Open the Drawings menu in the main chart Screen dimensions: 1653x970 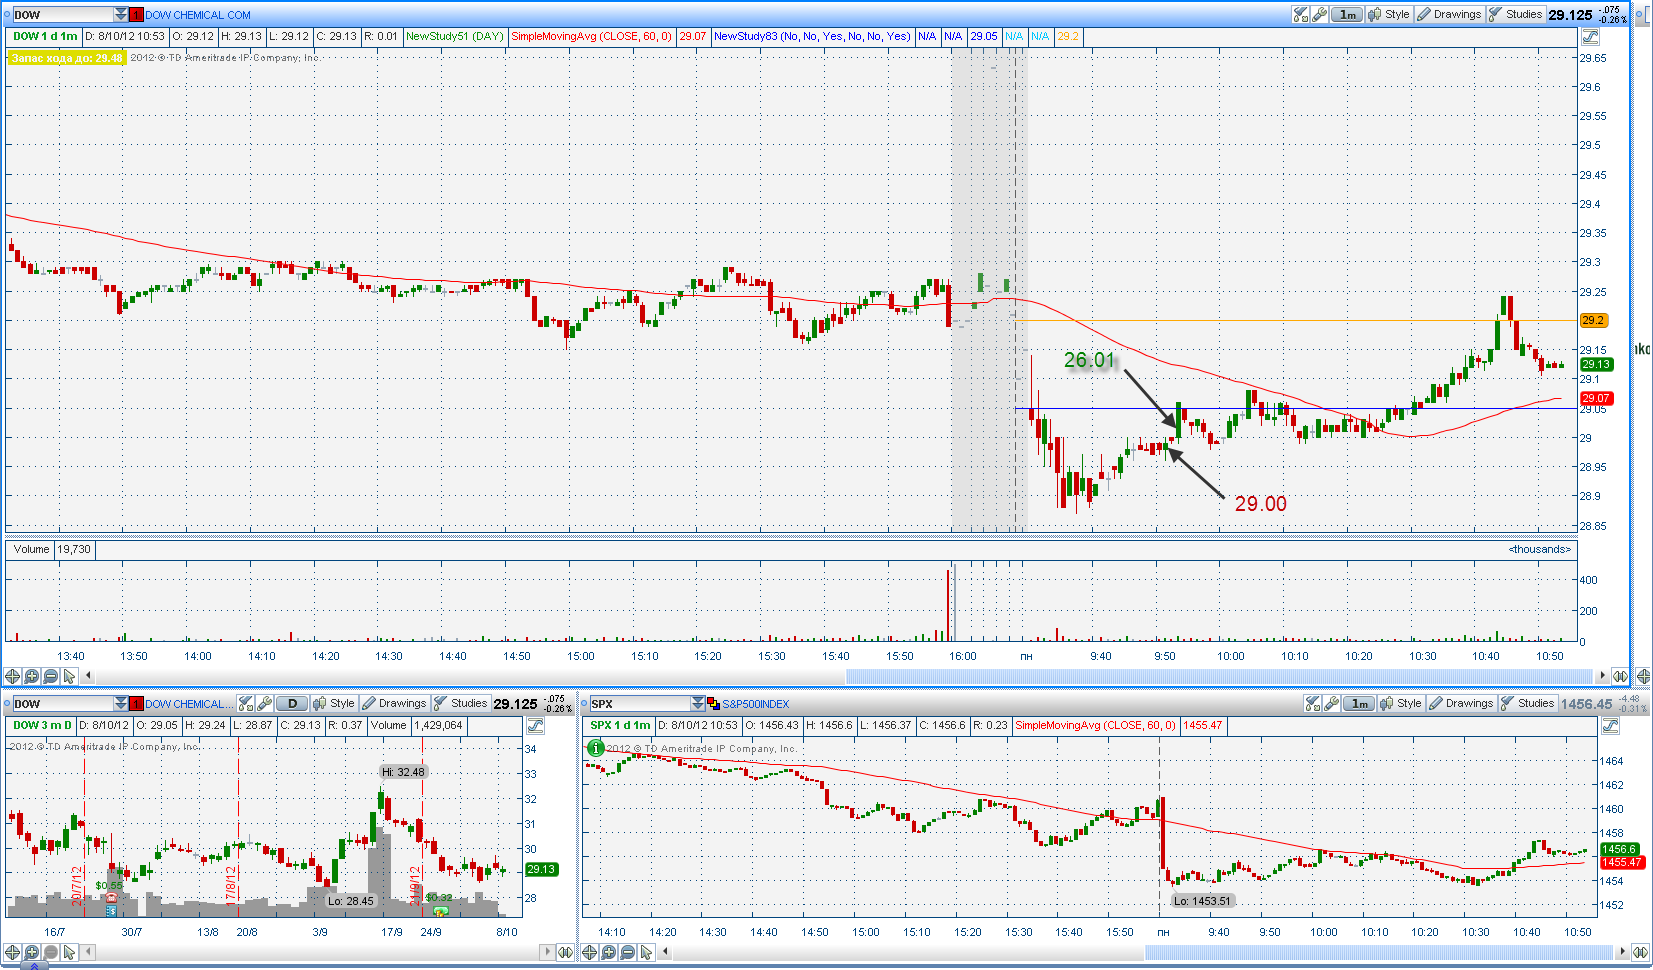[x=1449, y=14]
